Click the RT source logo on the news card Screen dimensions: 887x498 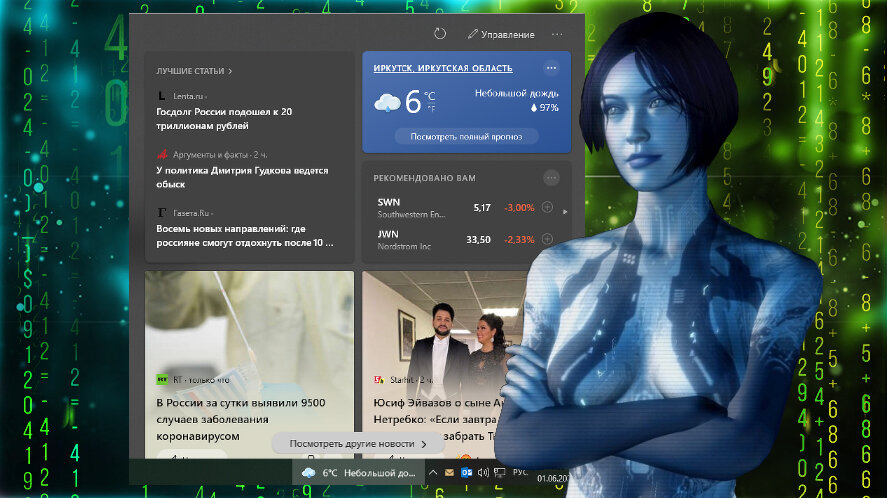162,379
